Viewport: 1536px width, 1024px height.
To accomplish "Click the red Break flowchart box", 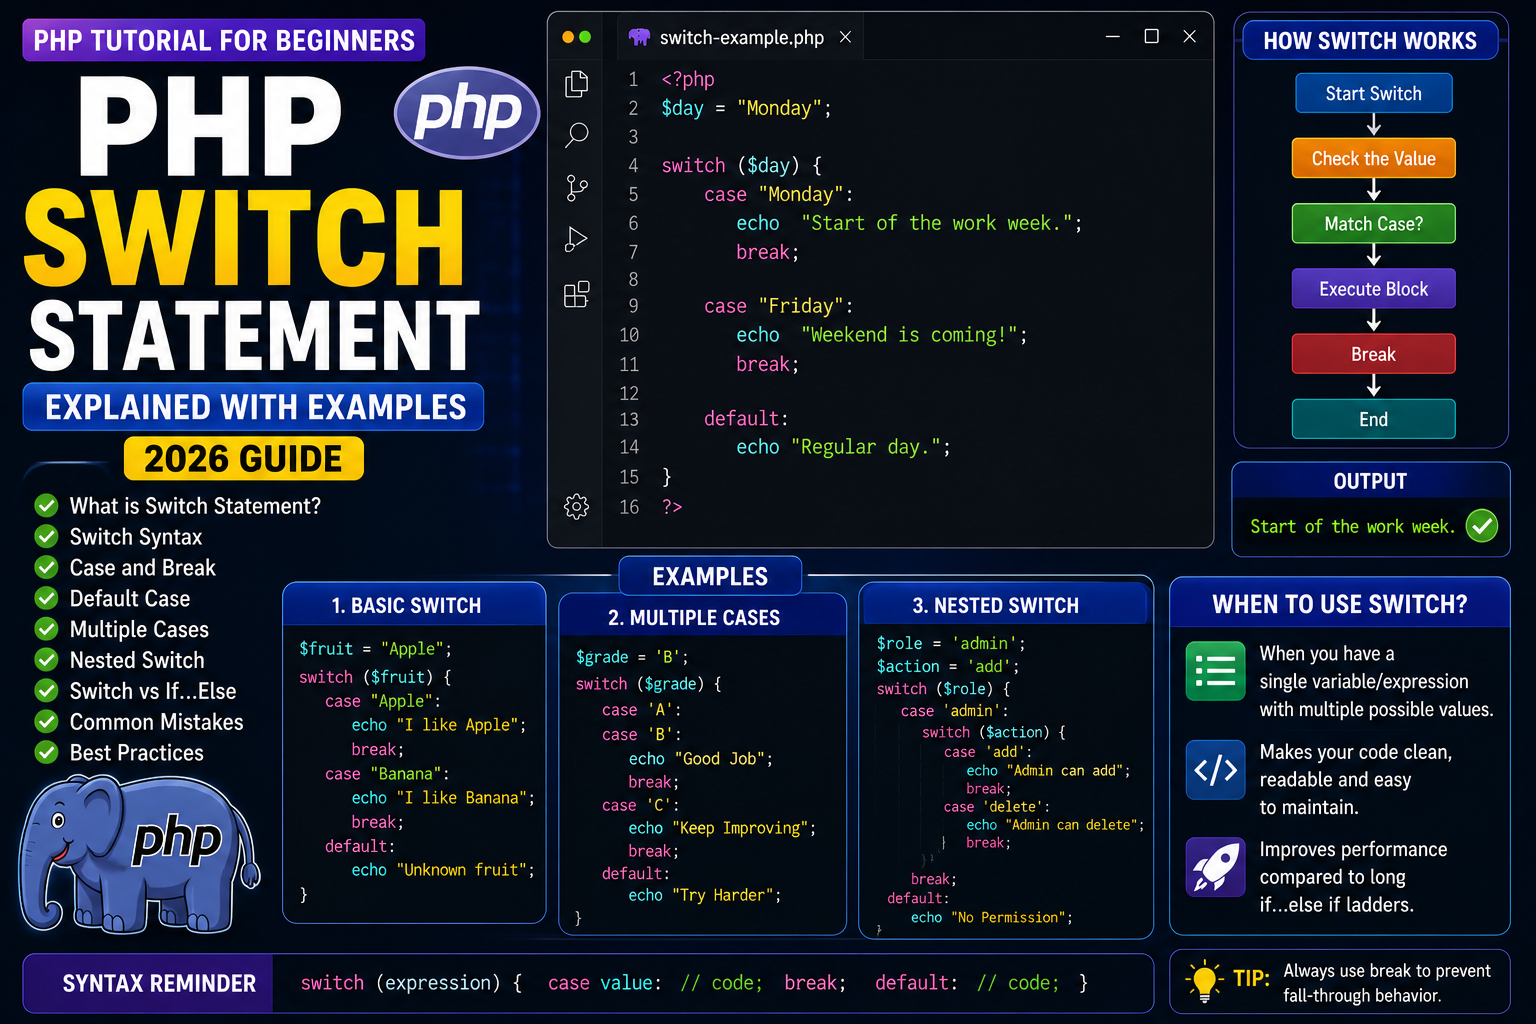I will (x=1373, y=354).
